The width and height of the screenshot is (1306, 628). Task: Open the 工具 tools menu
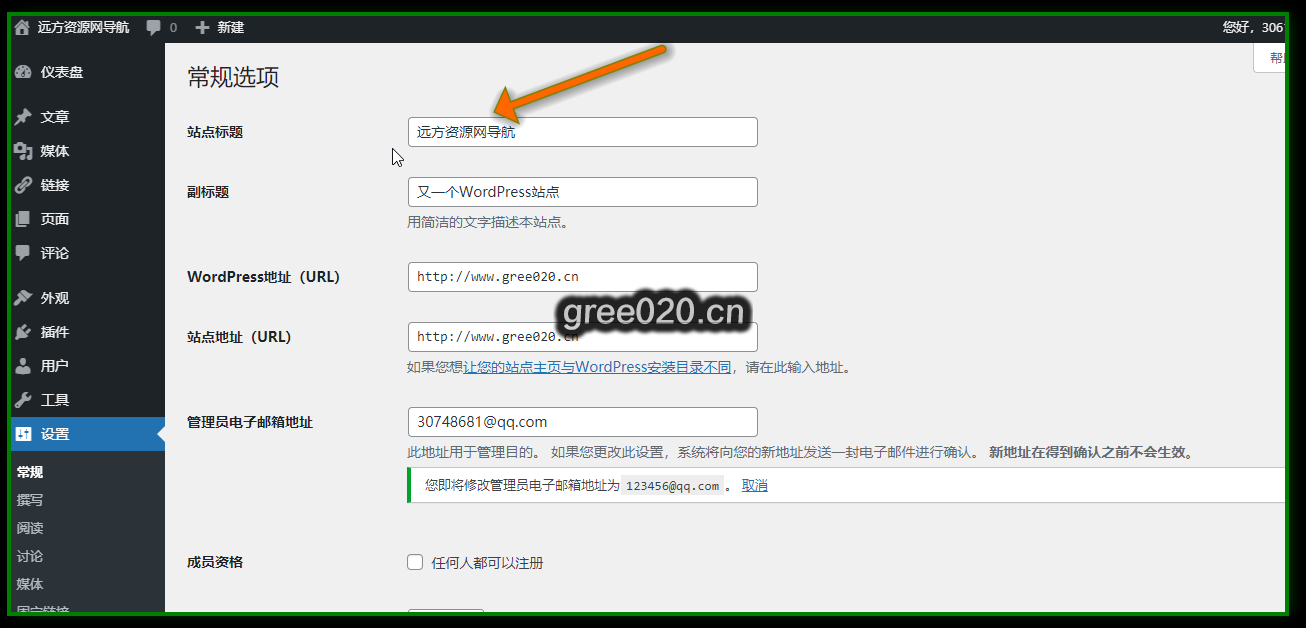54,400
